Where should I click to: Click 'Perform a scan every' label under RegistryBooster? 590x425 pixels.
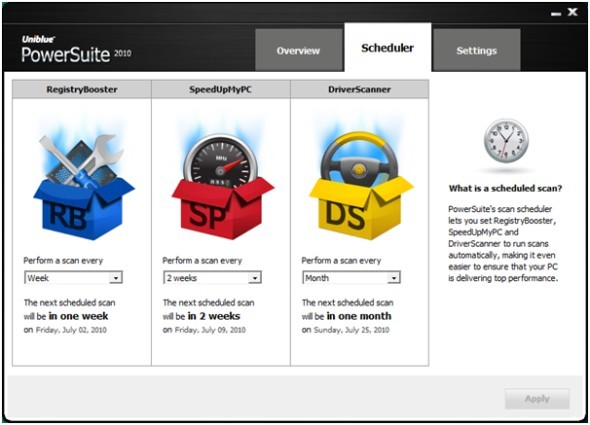(63, 260)
